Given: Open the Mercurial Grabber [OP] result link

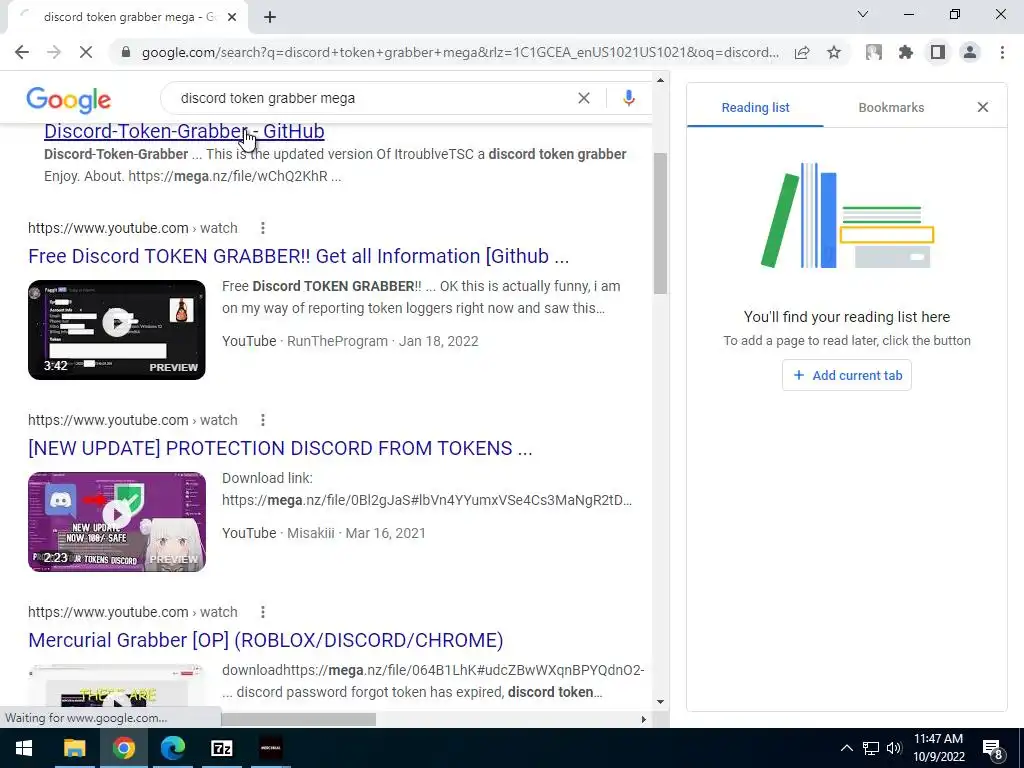Looking at the screenshot, I should pos(266,640).
